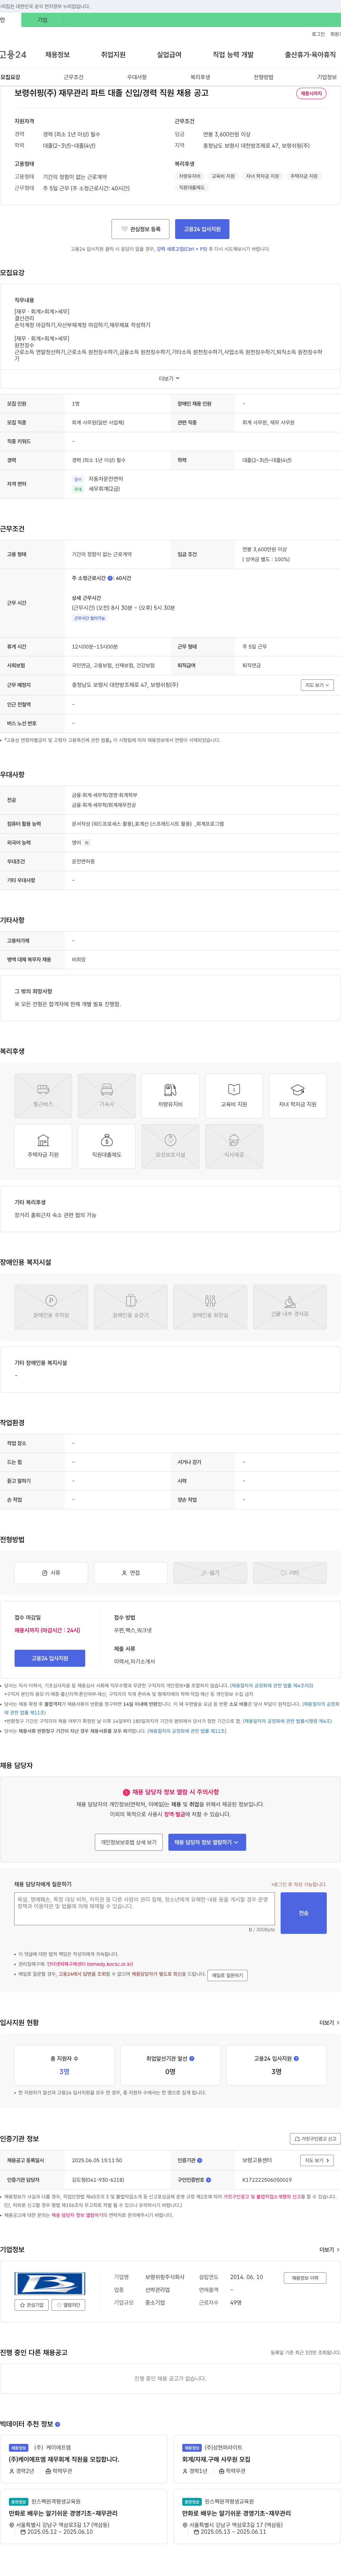Click the 기타 selection step in 전형방법
The height and width of the screenshot is (2576, 341).
[x=289, y=1573]
